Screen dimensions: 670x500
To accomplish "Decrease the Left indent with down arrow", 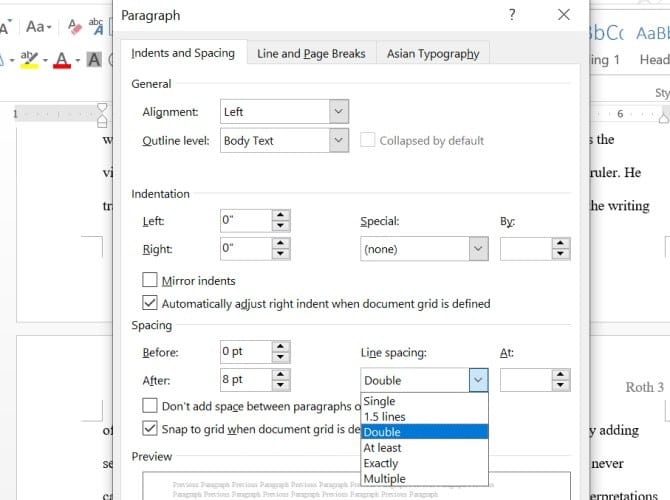I will pos(281,226).
